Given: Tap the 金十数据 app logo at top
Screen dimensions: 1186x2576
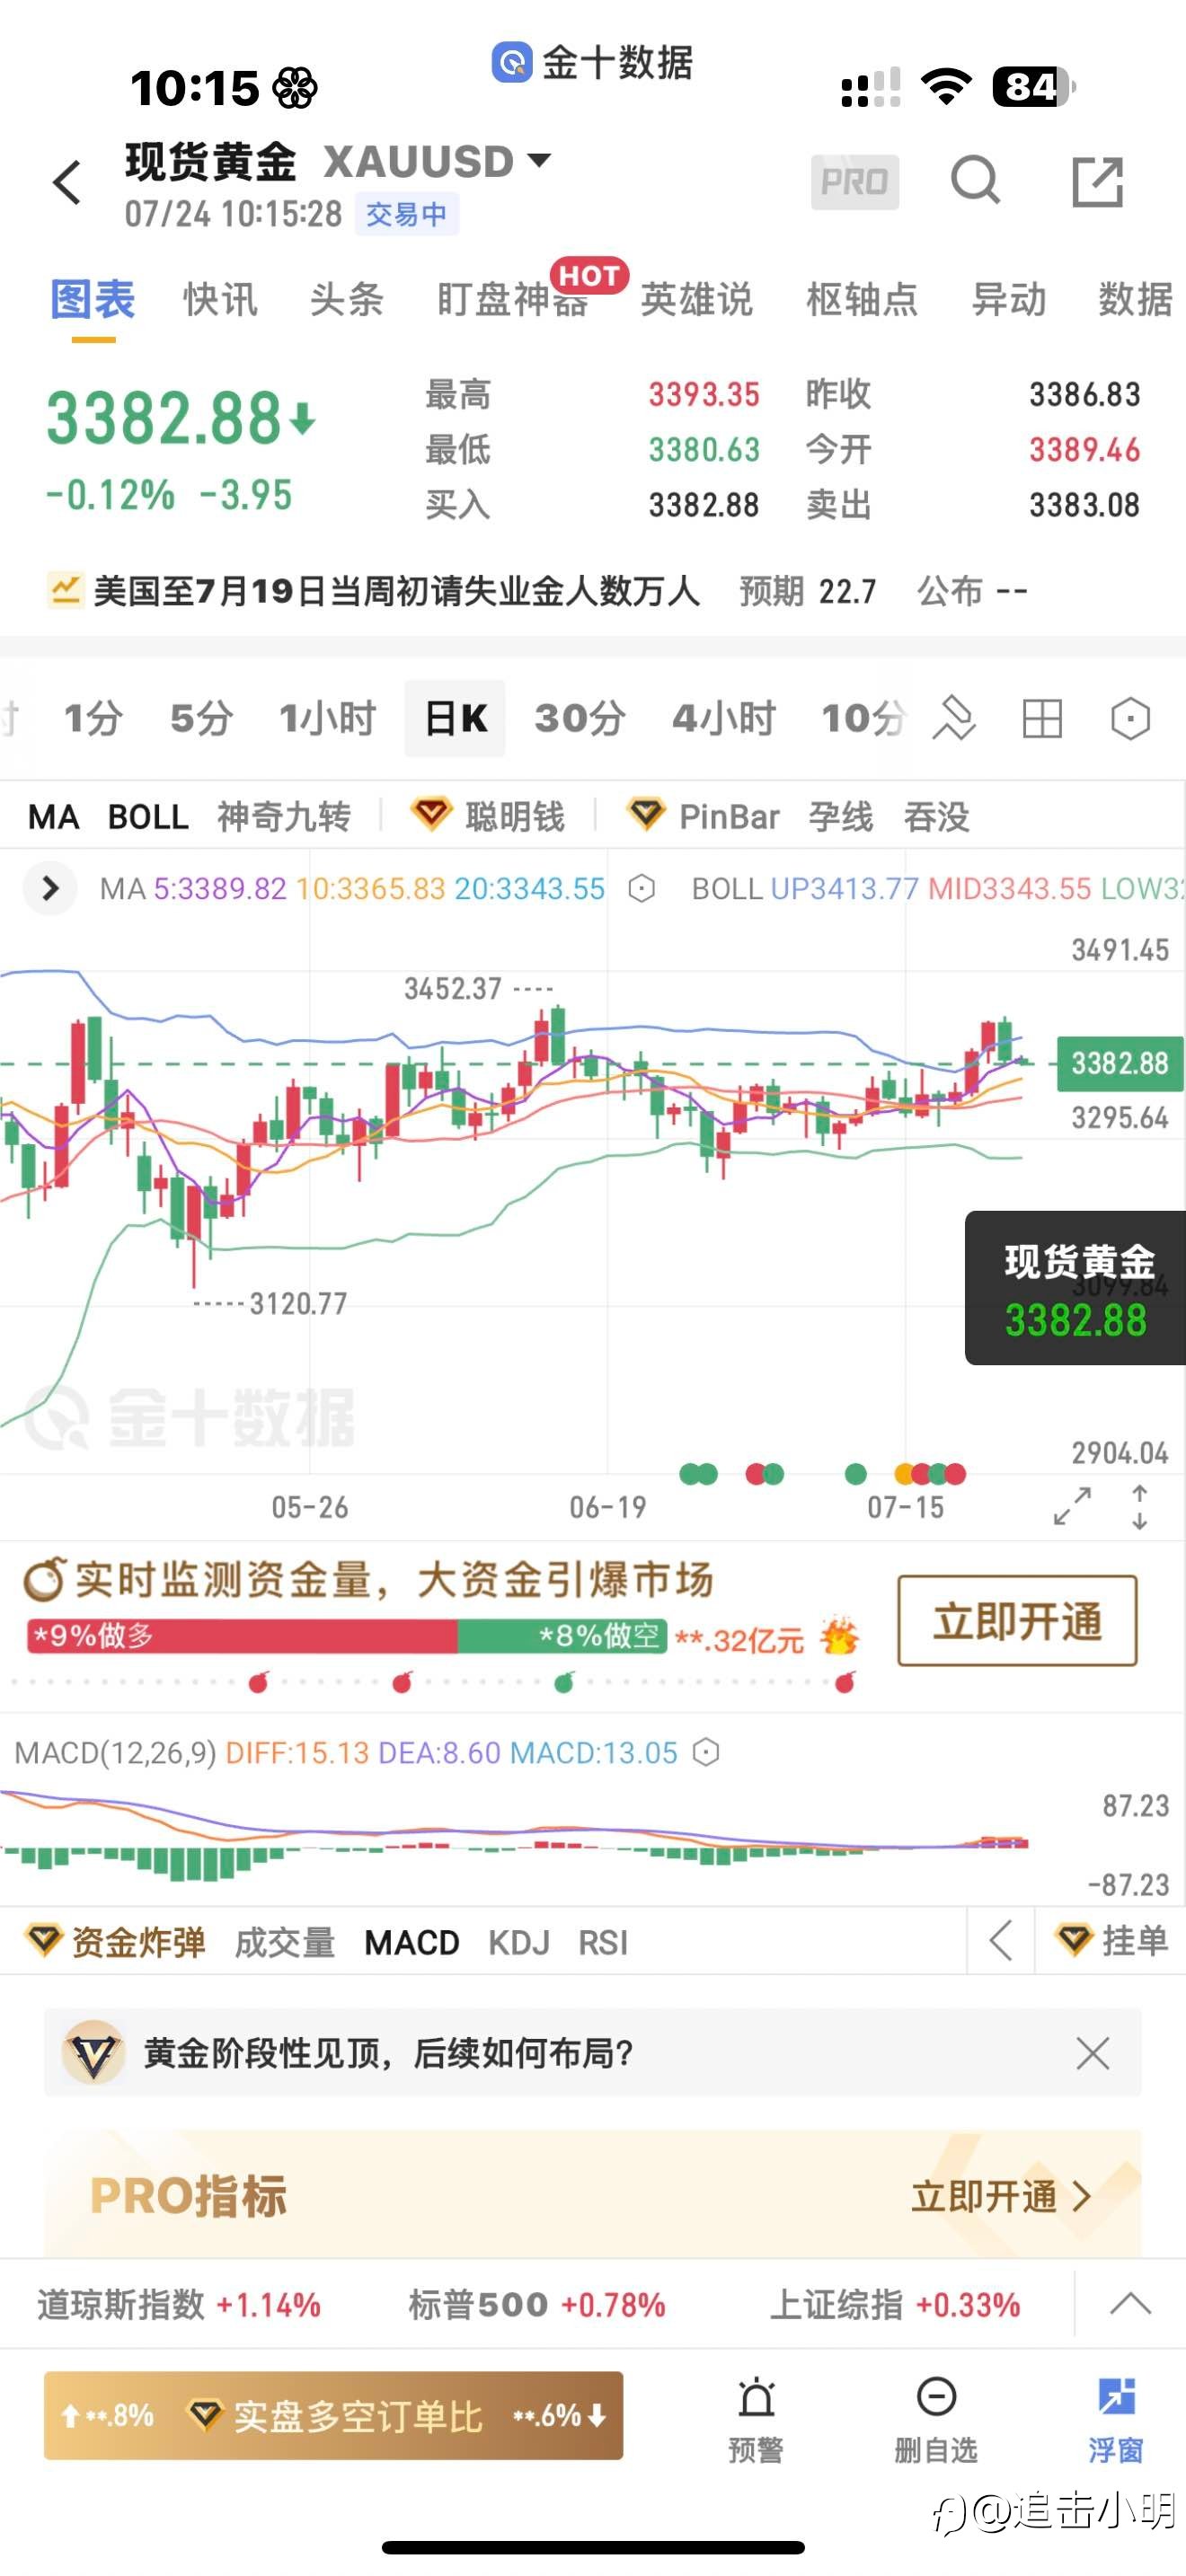Looking at the screenshot, I should [512, 62].
